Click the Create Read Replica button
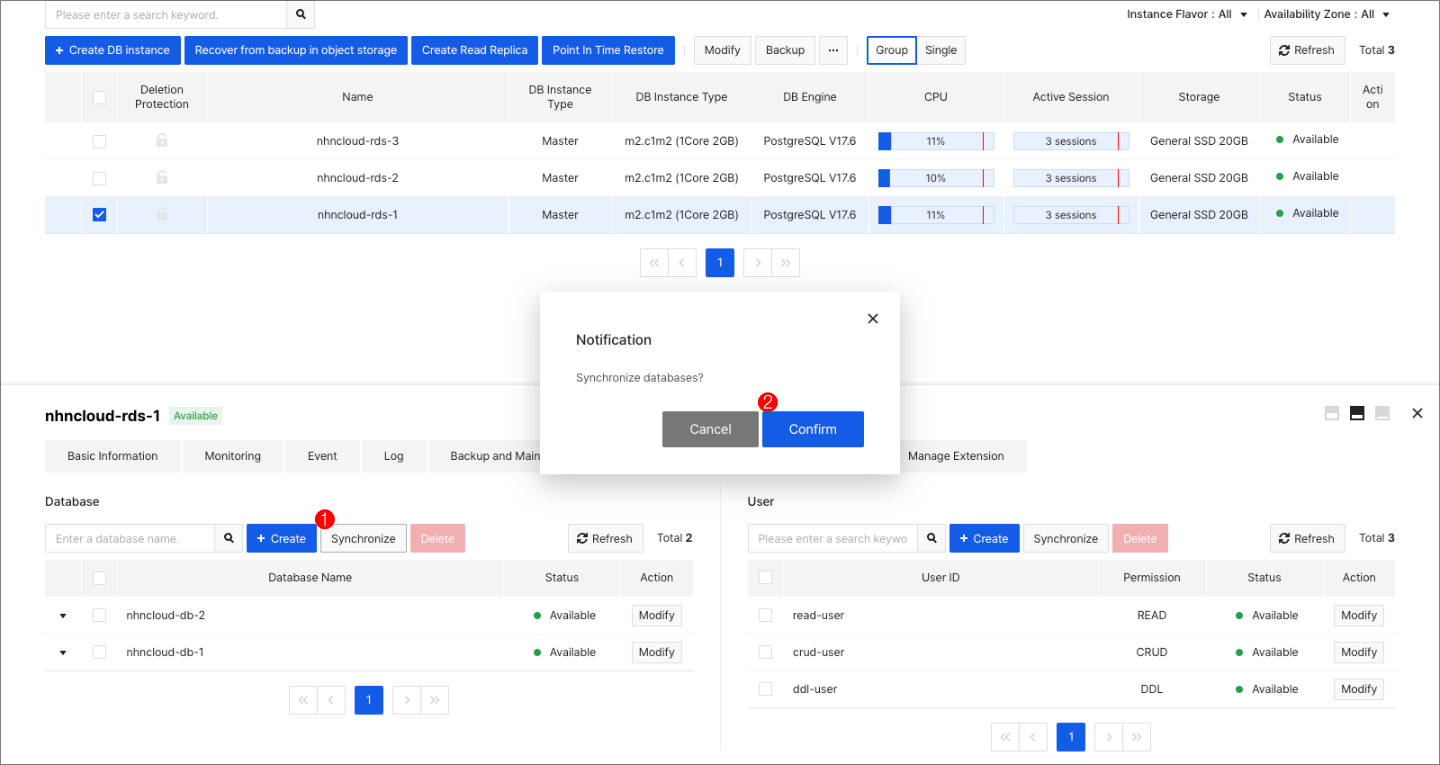The image size is (1440, 765). tap(474, 50)
